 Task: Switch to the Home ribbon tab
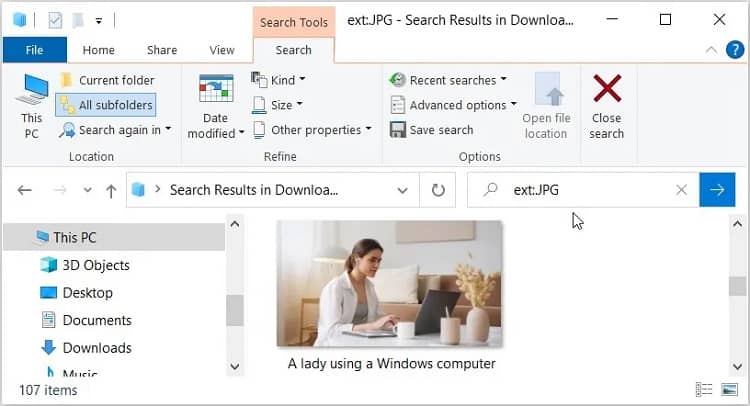pos(99,50)
